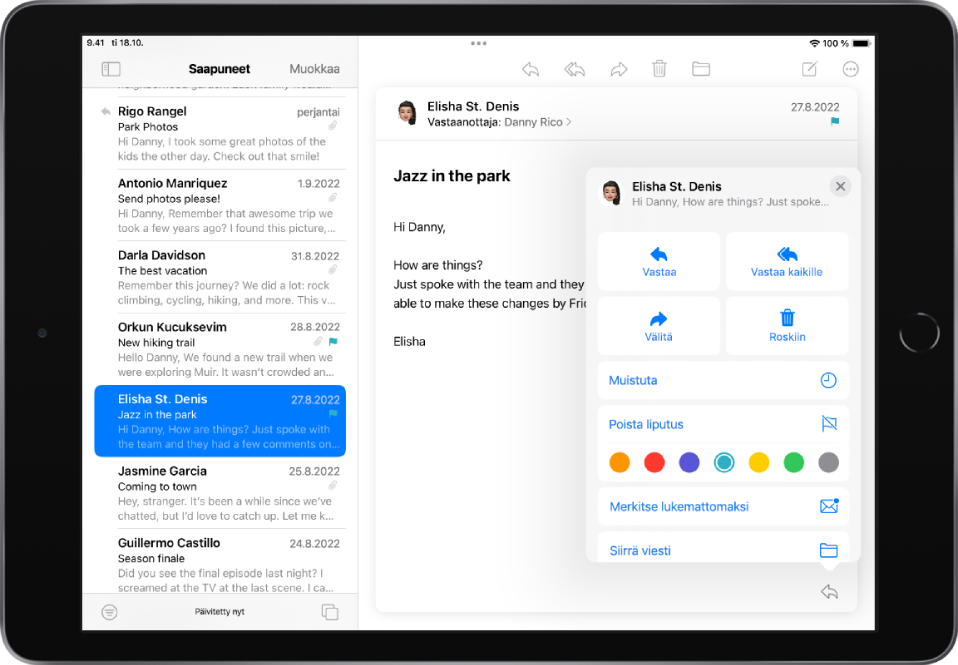Image resolution: width=958 pixels, height=665 pixels.
Task: Open the more options ellipsis button
Action: [x=850, y=69]
